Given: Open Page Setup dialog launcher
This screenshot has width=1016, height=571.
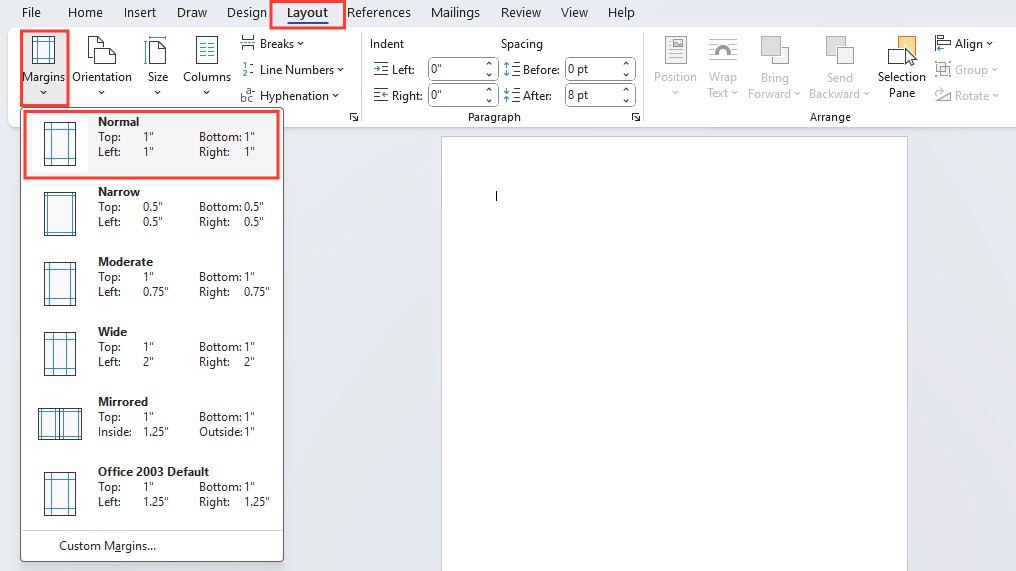Looking at the screenshot, I should 354,117.
